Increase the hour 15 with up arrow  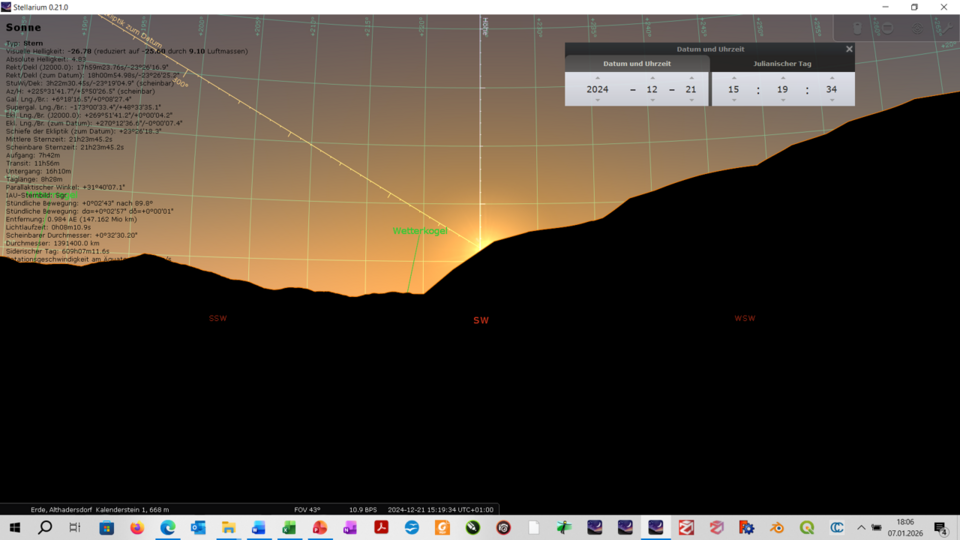(x=734, y=78)
